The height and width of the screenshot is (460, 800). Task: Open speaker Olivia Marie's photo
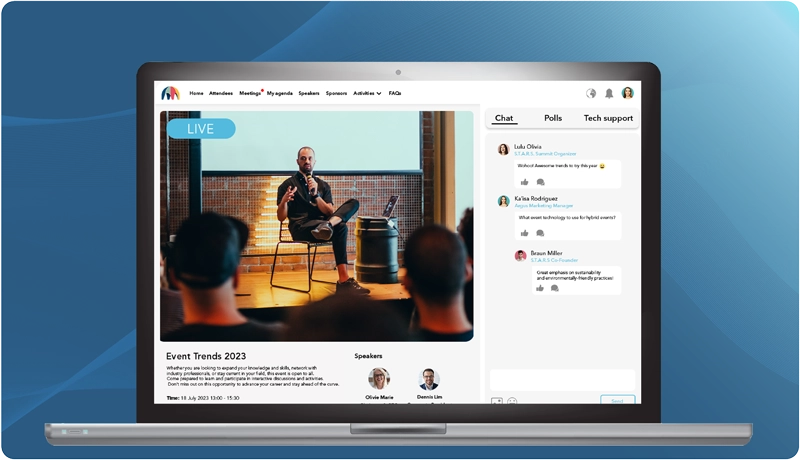click(379, 378)
